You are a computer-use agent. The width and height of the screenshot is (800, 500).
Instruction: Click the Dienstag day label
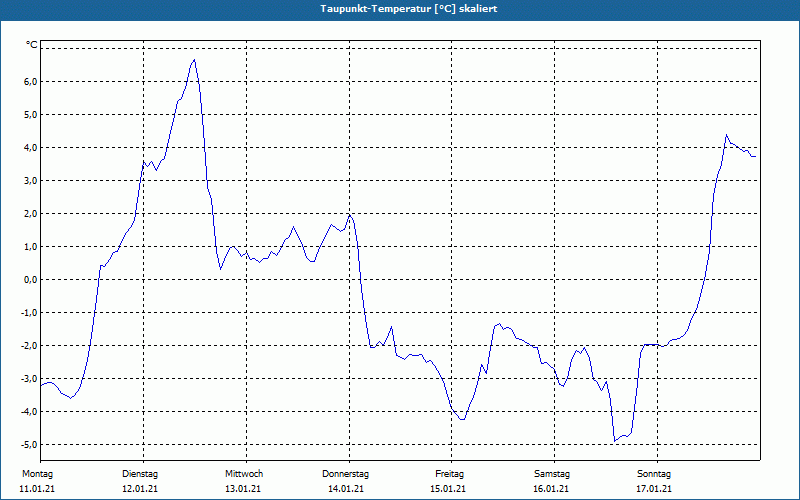140,474
